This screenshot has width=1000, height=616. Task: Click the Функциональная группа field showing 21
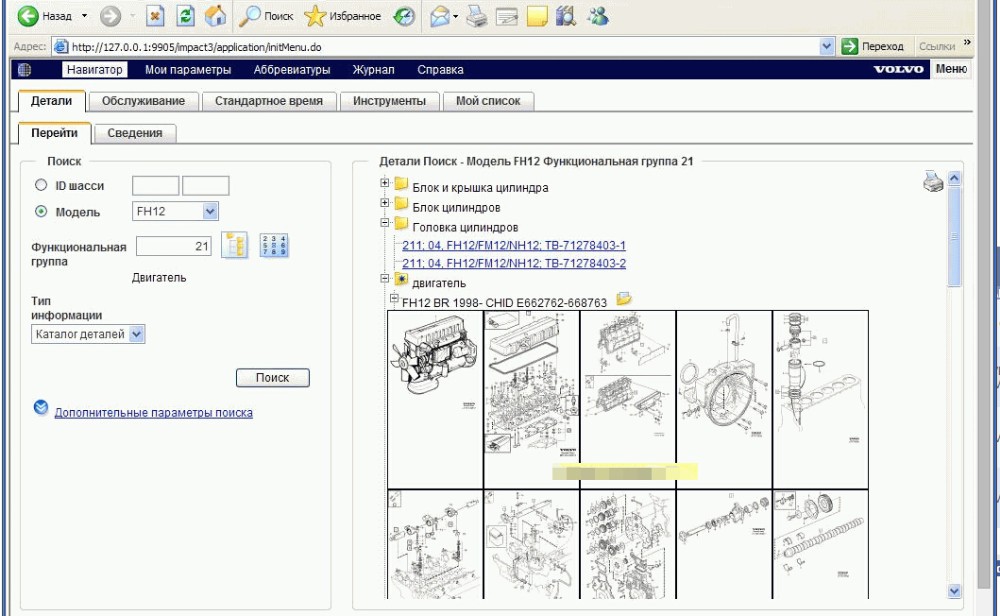(x=174, y=246)
